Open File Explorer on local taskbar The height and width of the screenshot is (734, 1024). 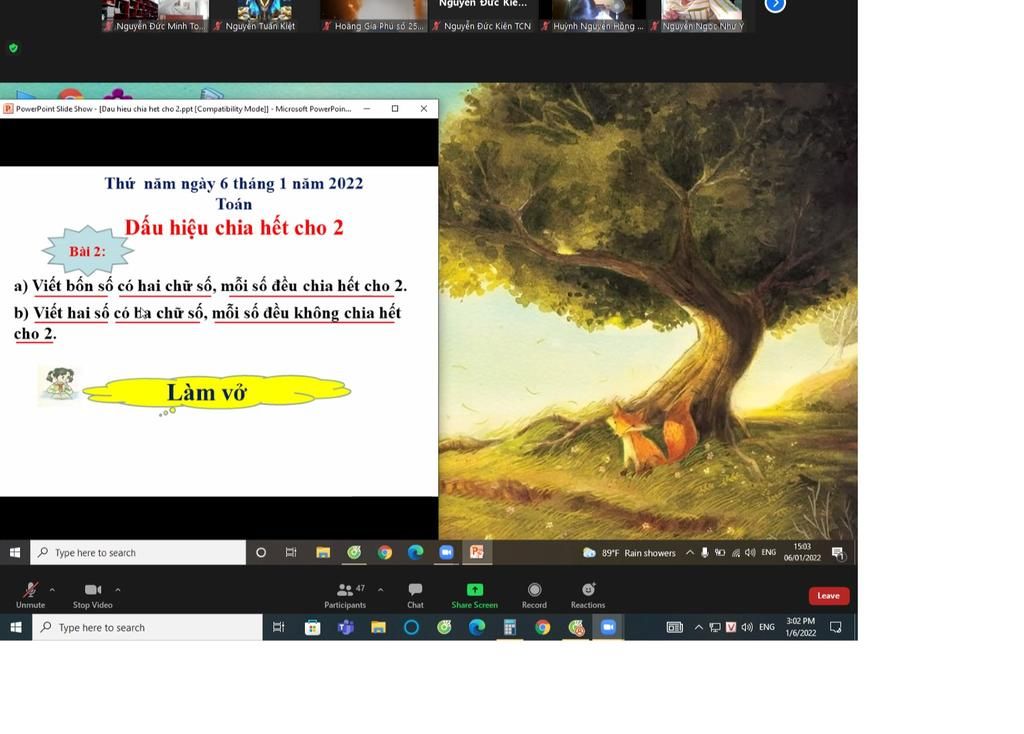coord(378,628)
